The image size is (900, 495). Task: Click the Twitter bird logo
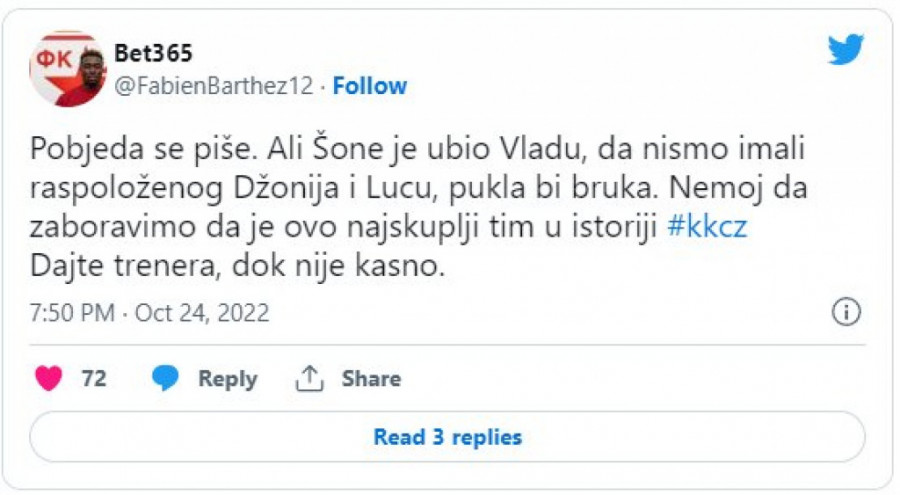[845, 49]
